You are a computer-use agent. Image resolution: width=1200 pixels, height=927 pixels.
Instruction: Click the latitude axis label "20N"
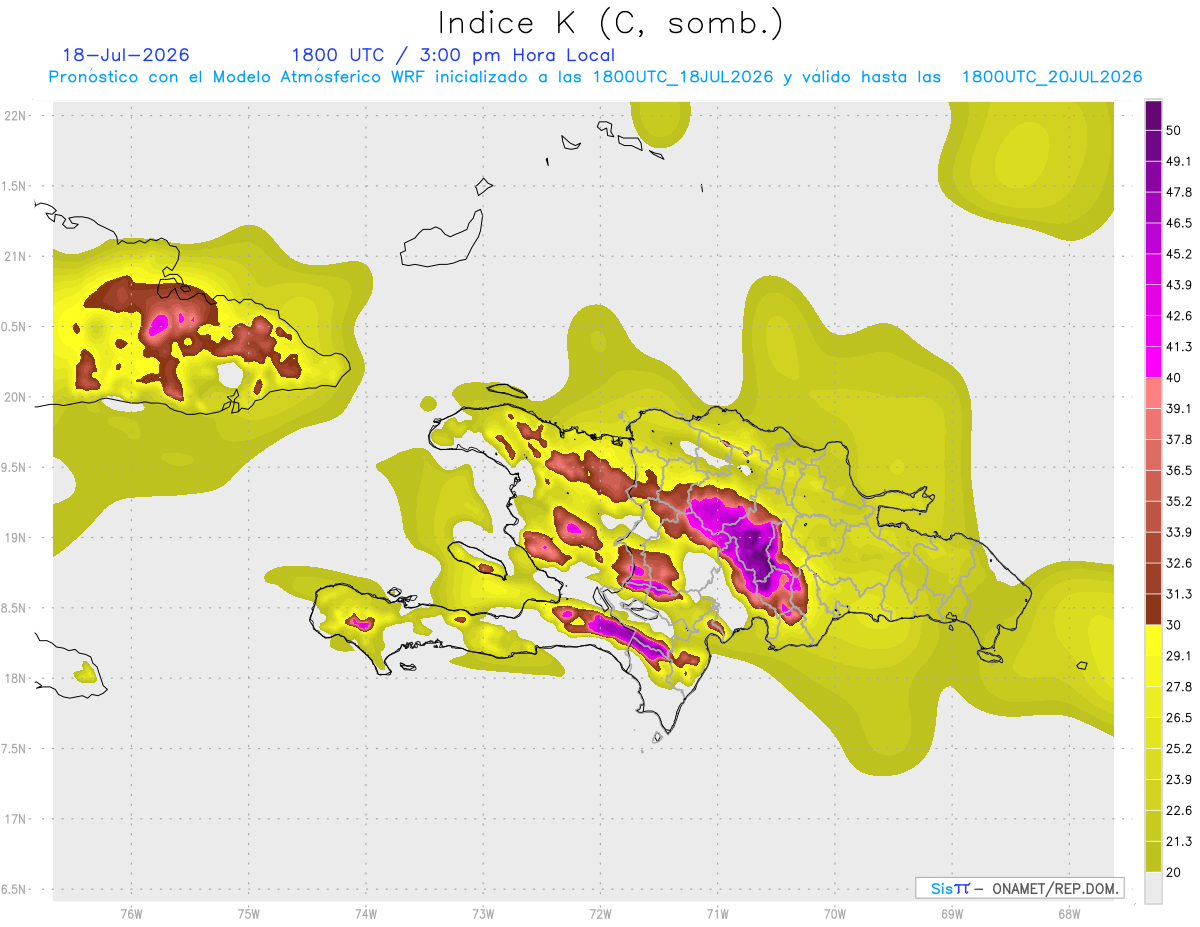point(17,397)
